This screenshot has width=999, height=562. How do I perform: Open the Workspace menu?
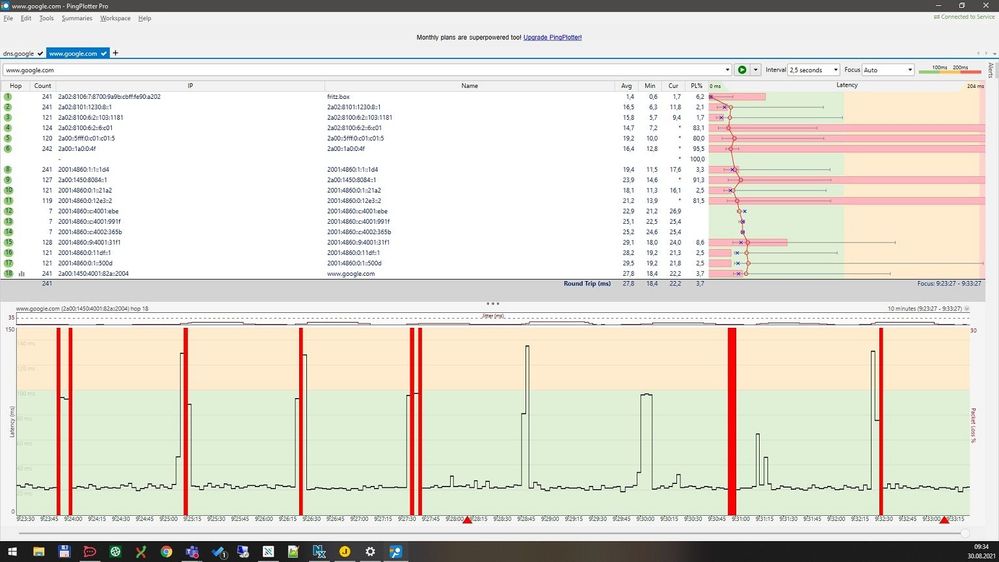pyautogui.click(x=115, y=18)
